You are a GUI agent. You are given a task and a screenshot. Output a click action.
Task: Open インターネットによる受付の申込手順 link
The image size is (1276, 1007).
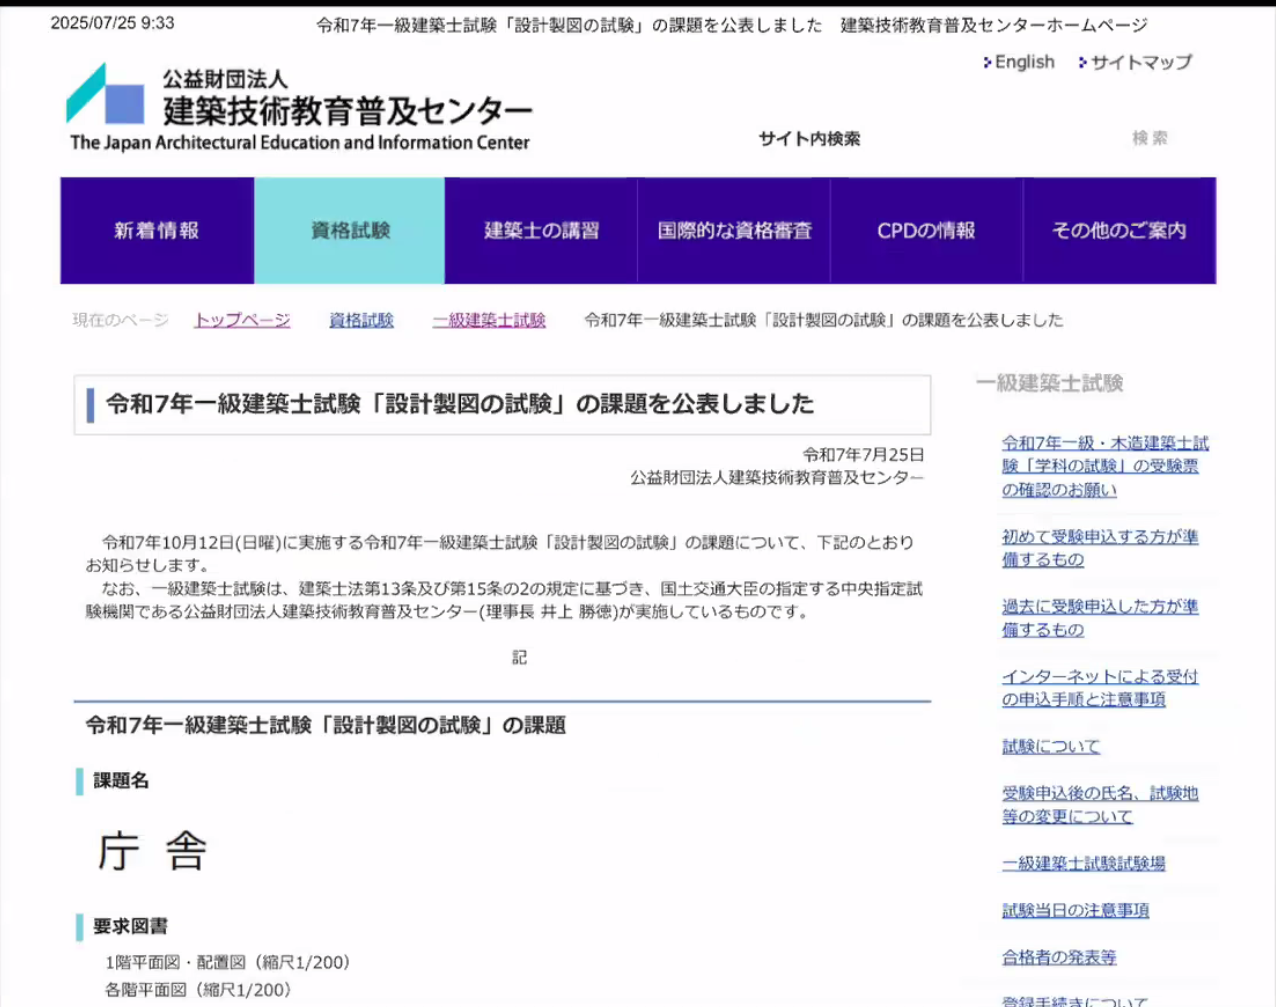coord(1100,688)
